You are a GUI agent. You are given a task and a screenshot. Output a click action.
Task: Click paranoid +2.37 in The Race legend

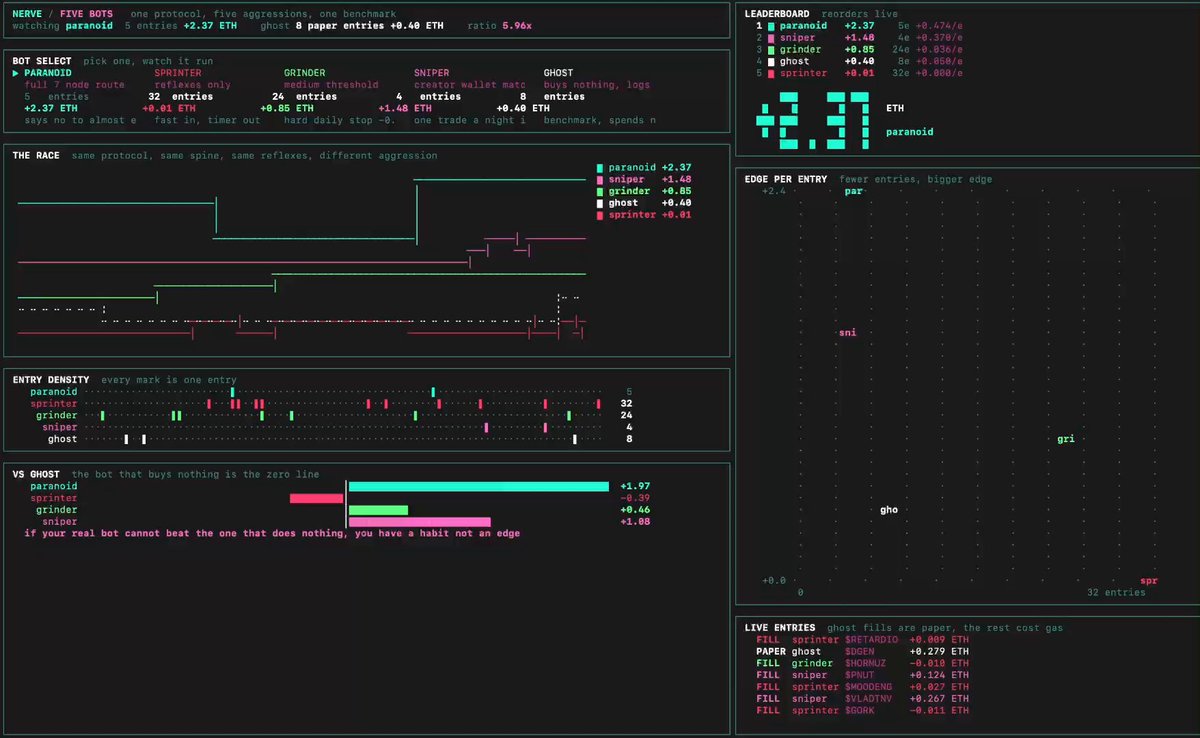650,167
